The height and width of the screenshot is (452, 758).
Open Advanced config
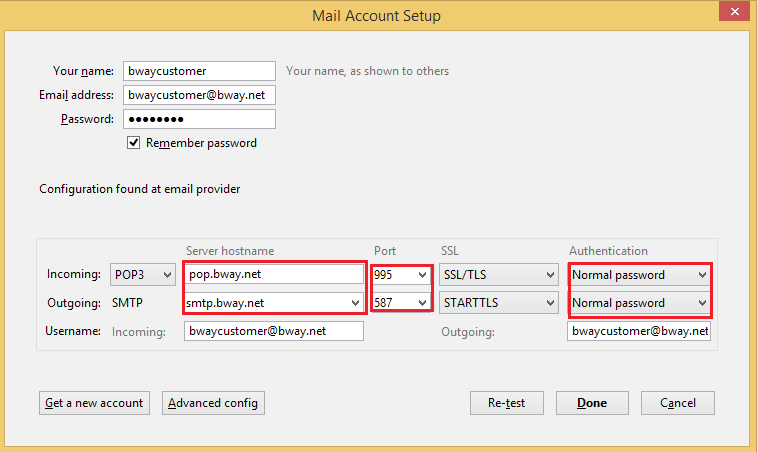click(213, 403)
